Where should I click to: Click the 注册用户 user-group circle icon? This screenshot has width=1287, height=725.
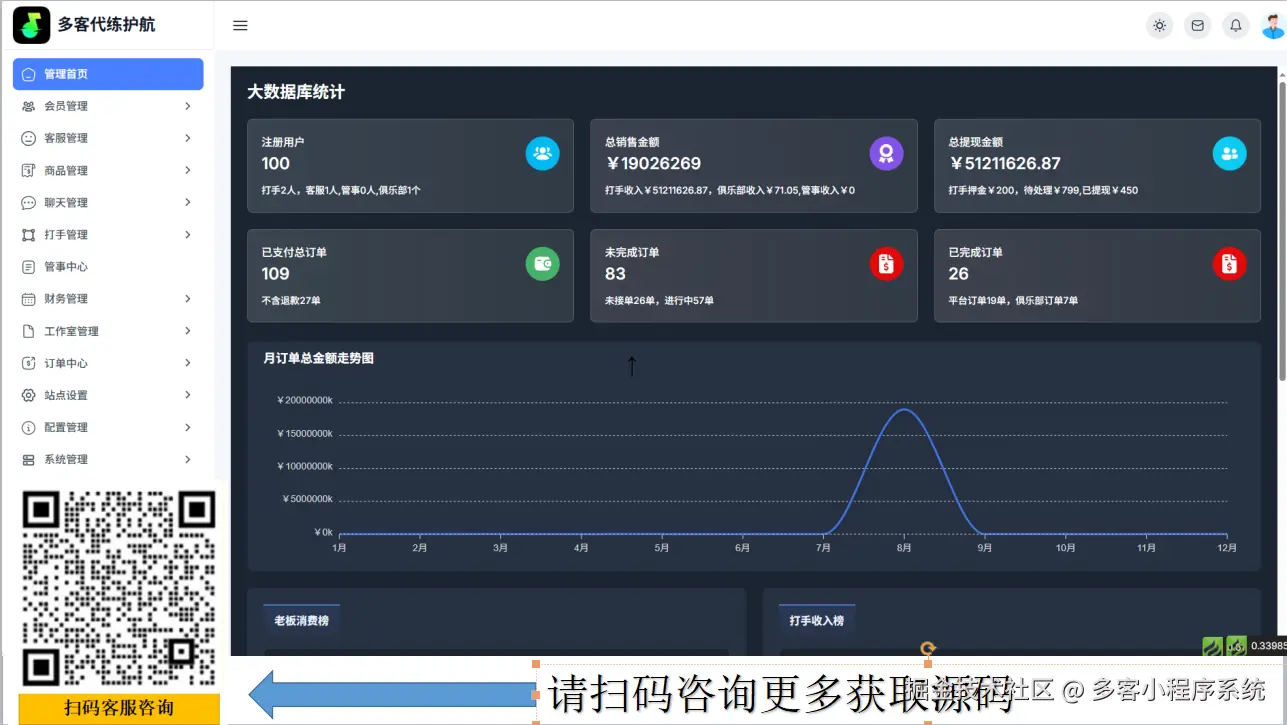click(x=542, y=155)
